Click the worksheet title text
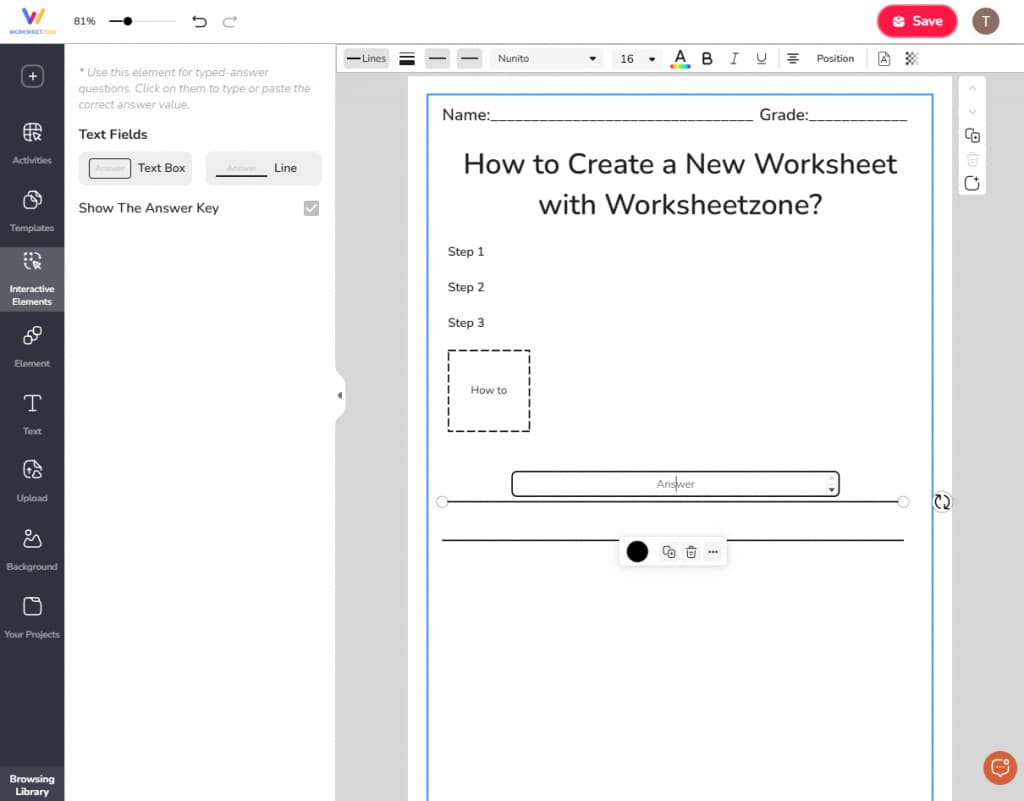 point(680,184)
